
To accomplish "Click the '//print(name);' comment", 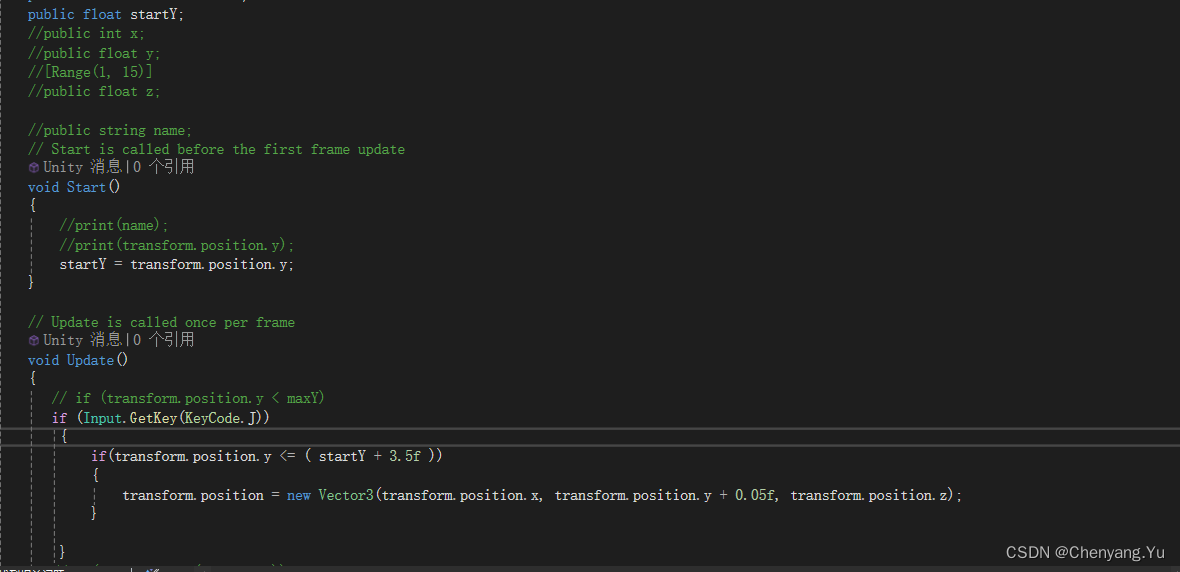I will click(x=114, y=226).
